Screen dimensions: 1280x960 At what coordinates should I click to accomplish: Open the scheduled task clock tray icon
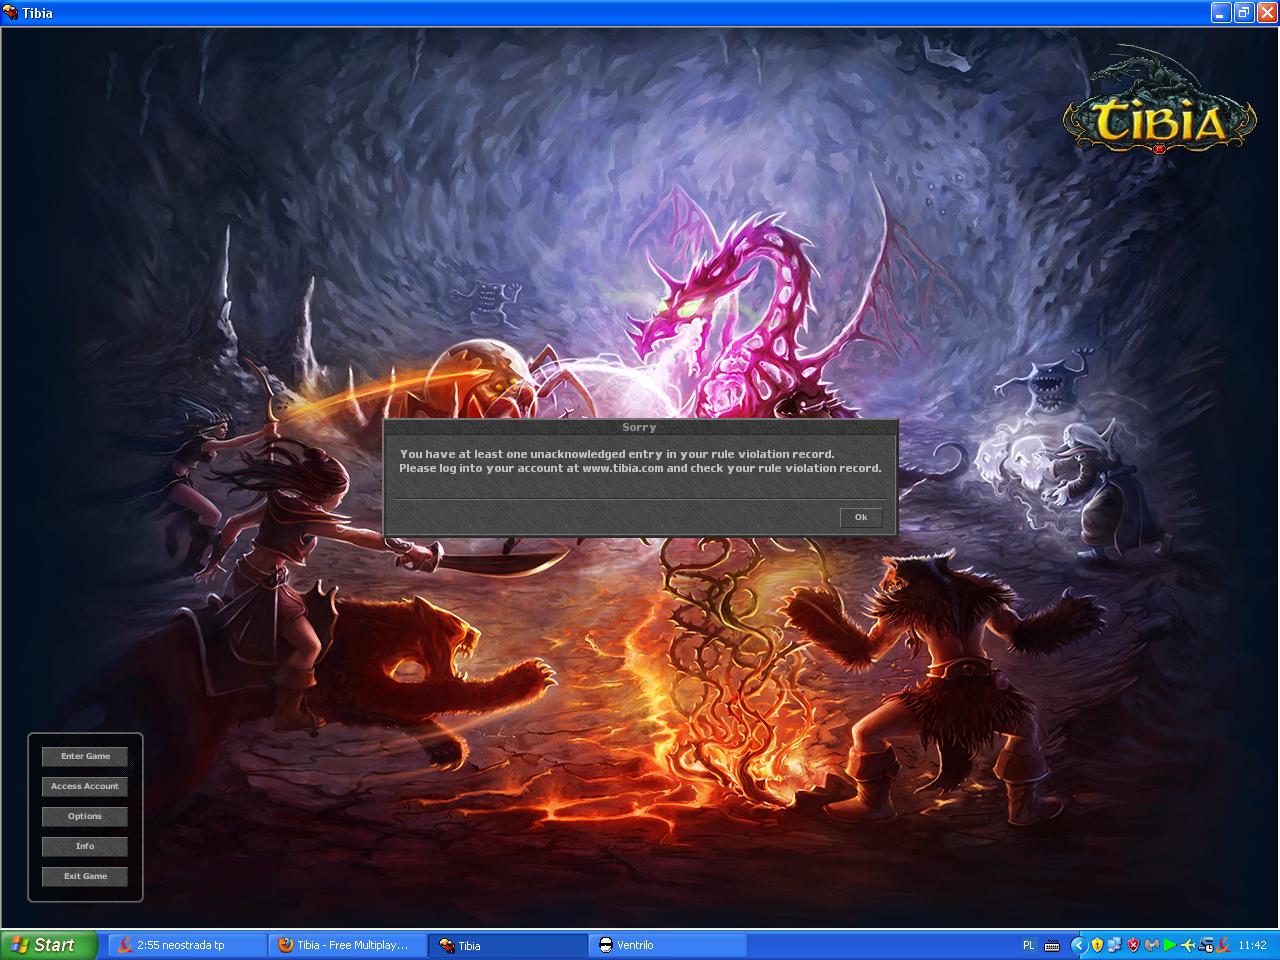pos(1206,945)
